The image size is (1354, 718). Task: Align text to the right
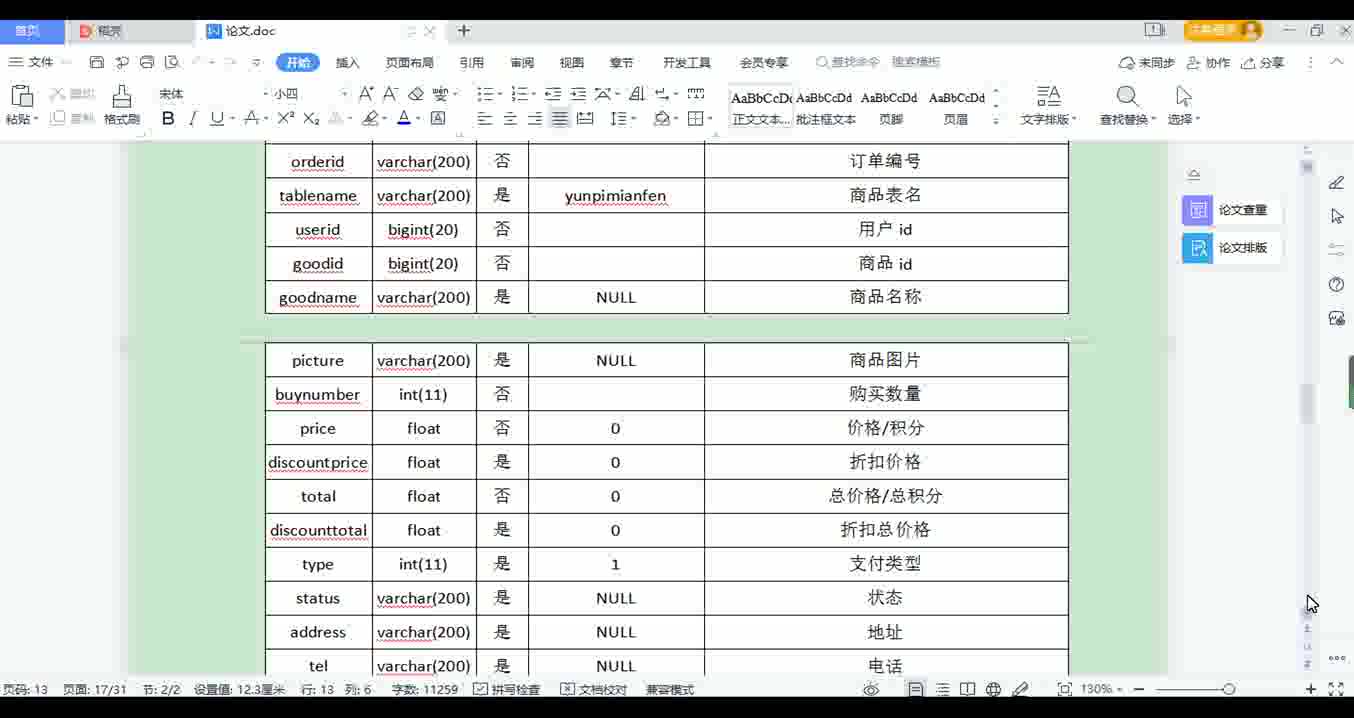point(535,119)
